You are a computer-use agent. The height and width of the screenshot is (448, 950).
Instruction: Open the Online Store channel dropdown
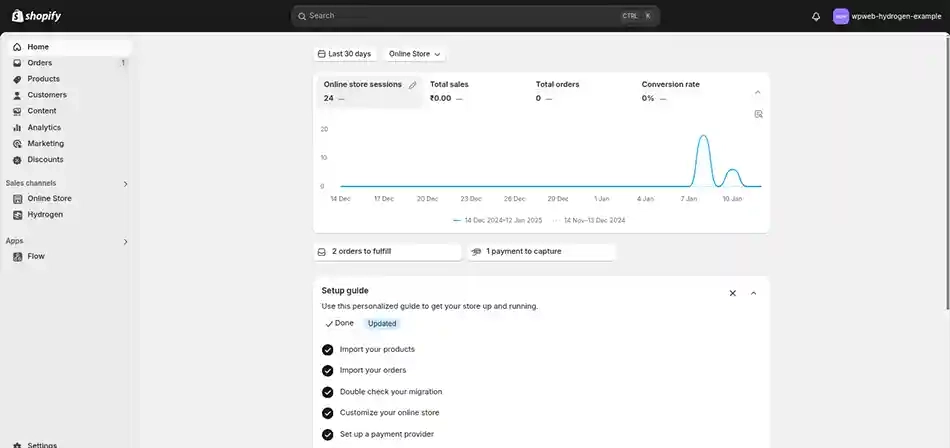pyautogui.click(x=414, y=54)
